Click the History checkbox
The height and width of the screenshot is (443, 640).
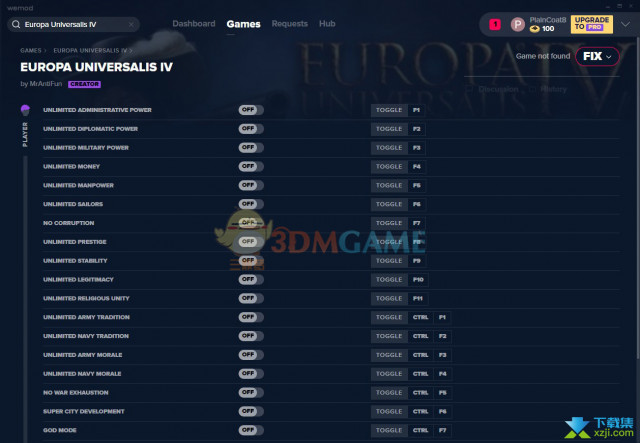tap(532, 89)
